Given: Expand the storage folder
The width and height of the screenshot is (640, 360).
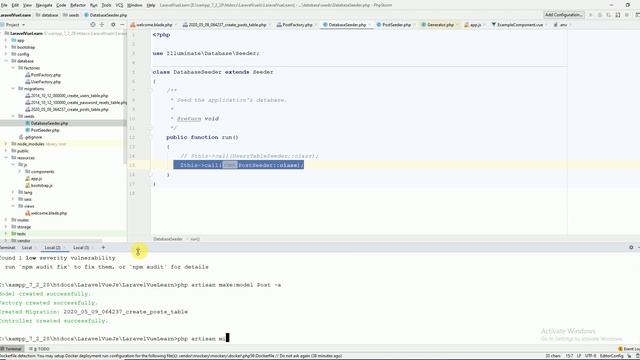Looking at the screenshot, I should tap(6, 227).
